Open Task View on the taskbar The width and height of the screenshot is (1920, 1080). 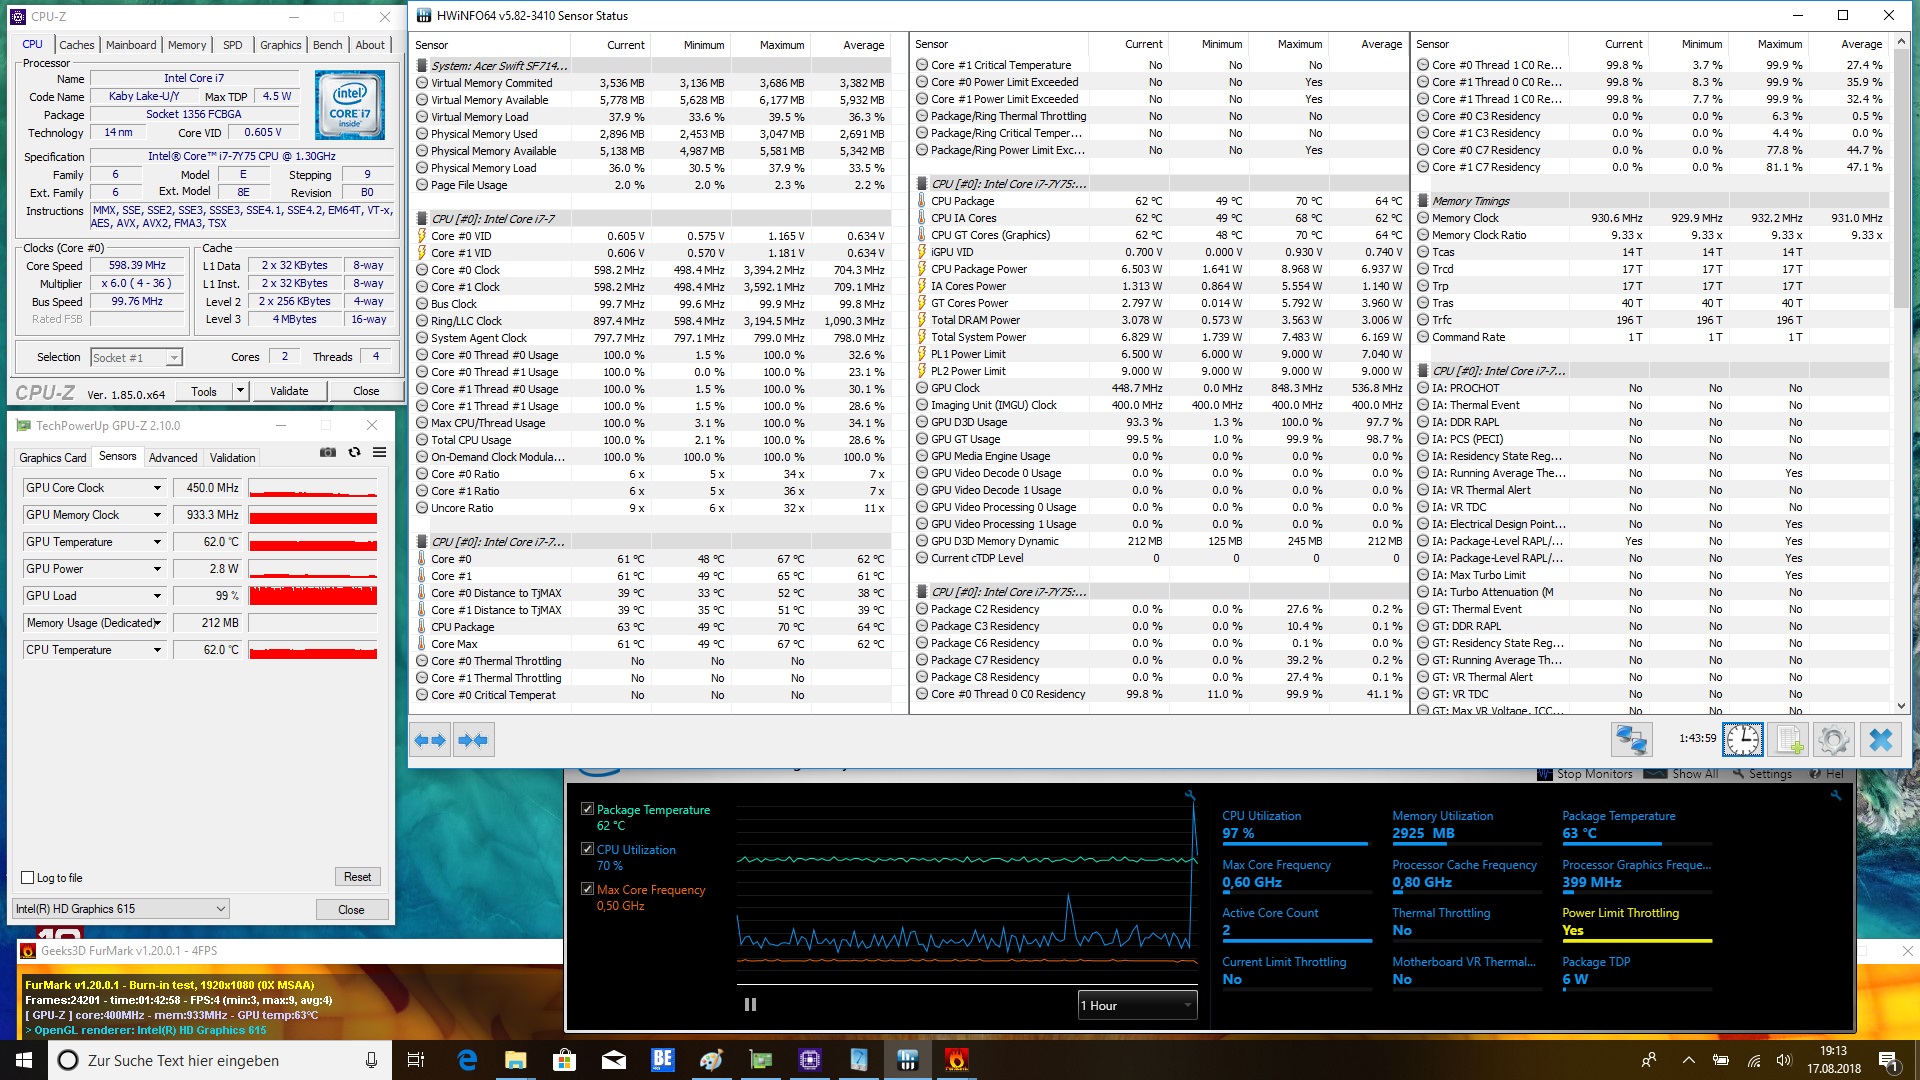tap(416, 1060)
